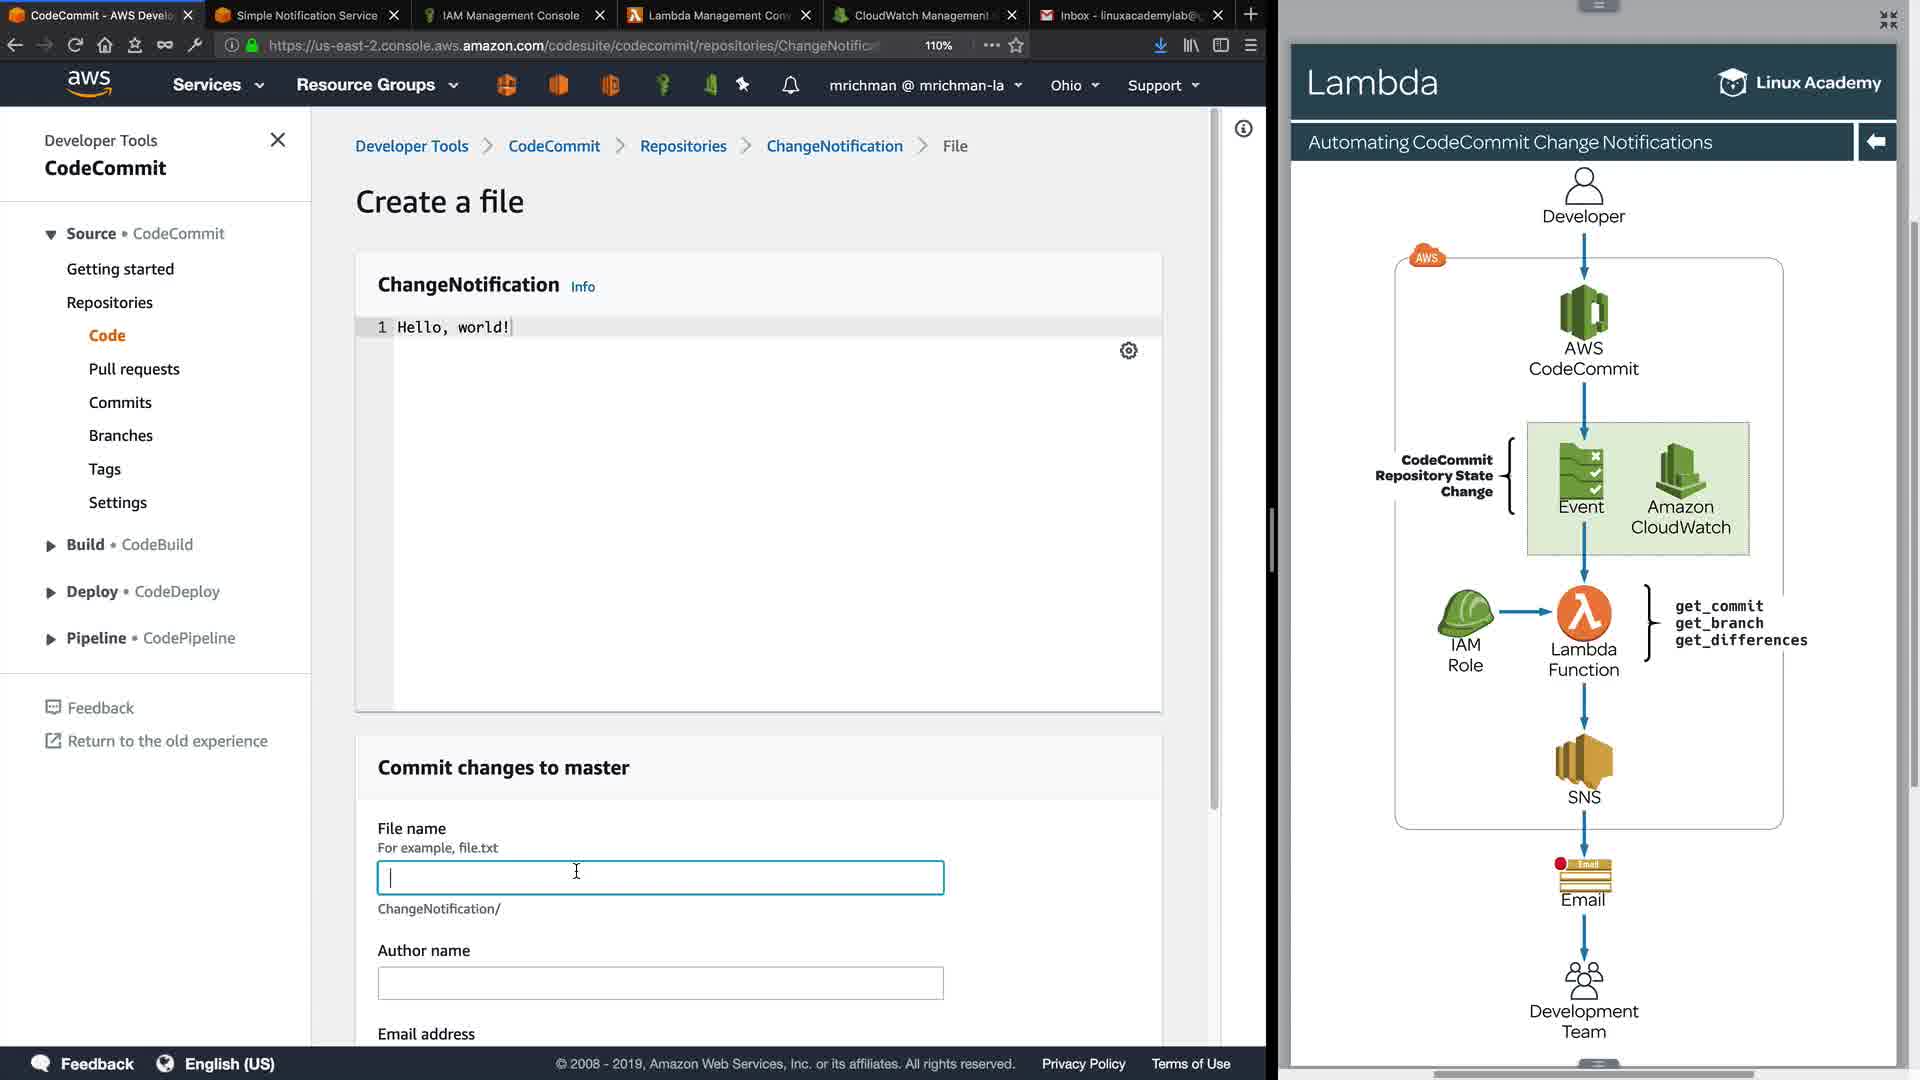Go to the ChangeNotification breadcrumb link
This screenshot has height=1080, width=1920.
834,146
